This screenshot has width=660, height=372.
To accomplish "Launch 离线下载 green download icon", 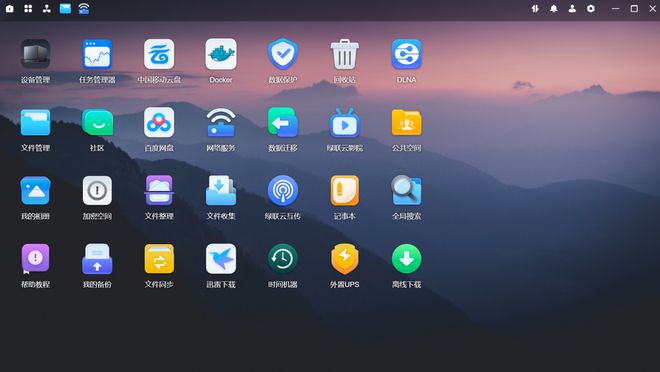I will (x=407, y=259).
